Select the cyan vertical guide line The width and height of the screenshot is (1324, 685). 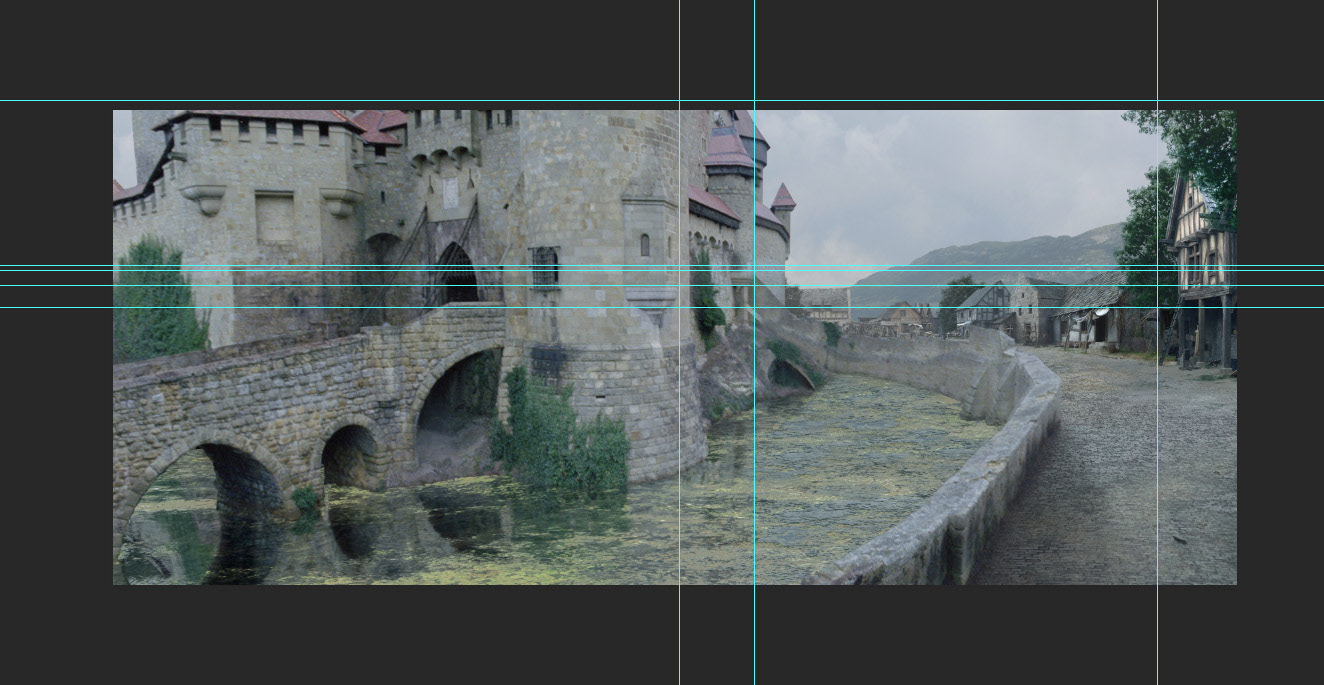point(754,342)
